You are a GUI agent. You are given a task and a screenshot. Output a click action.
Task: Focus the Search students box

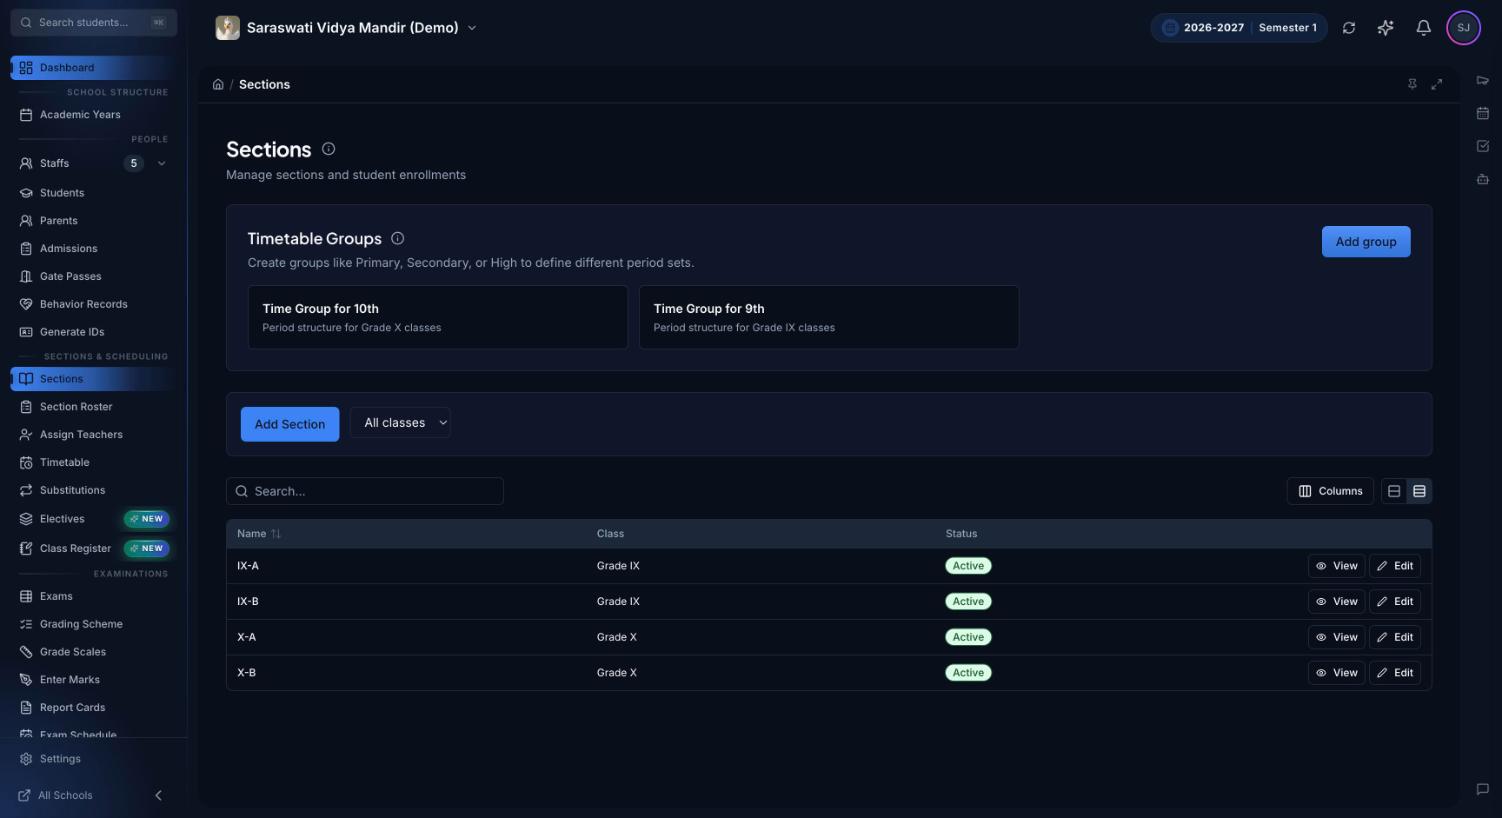coord(94,22)
